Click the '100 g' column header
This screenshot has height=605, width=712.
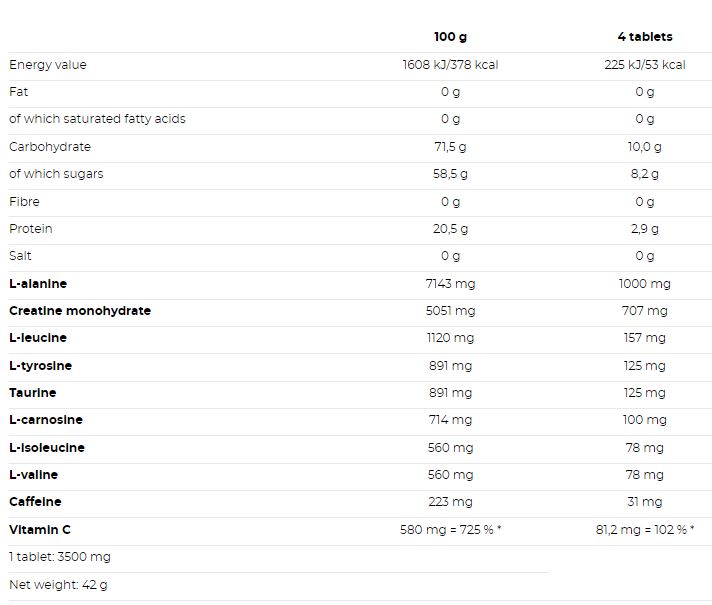coord(450,37)
